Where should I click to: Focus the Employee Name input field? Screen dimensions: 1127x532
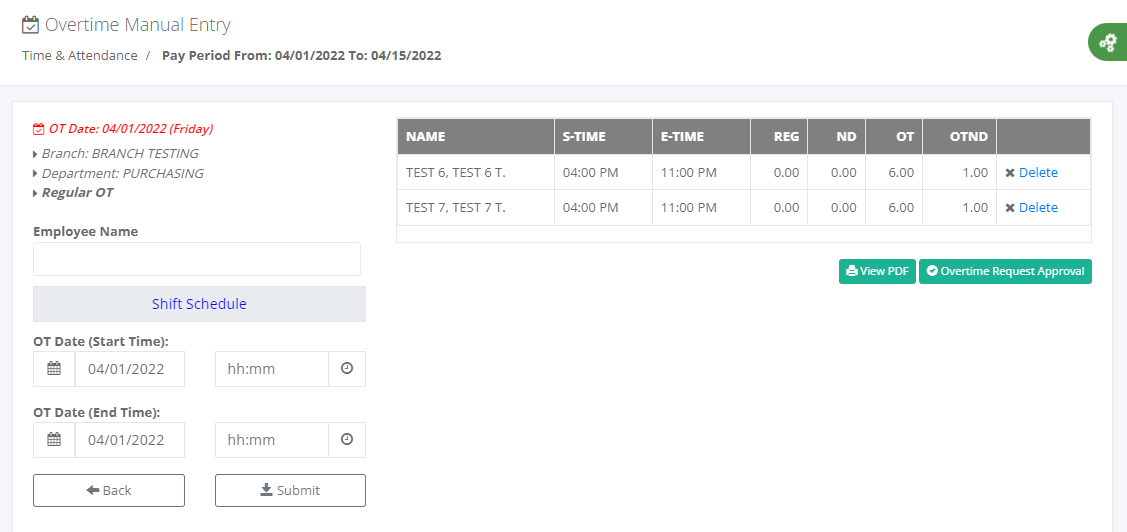[197, 259]
